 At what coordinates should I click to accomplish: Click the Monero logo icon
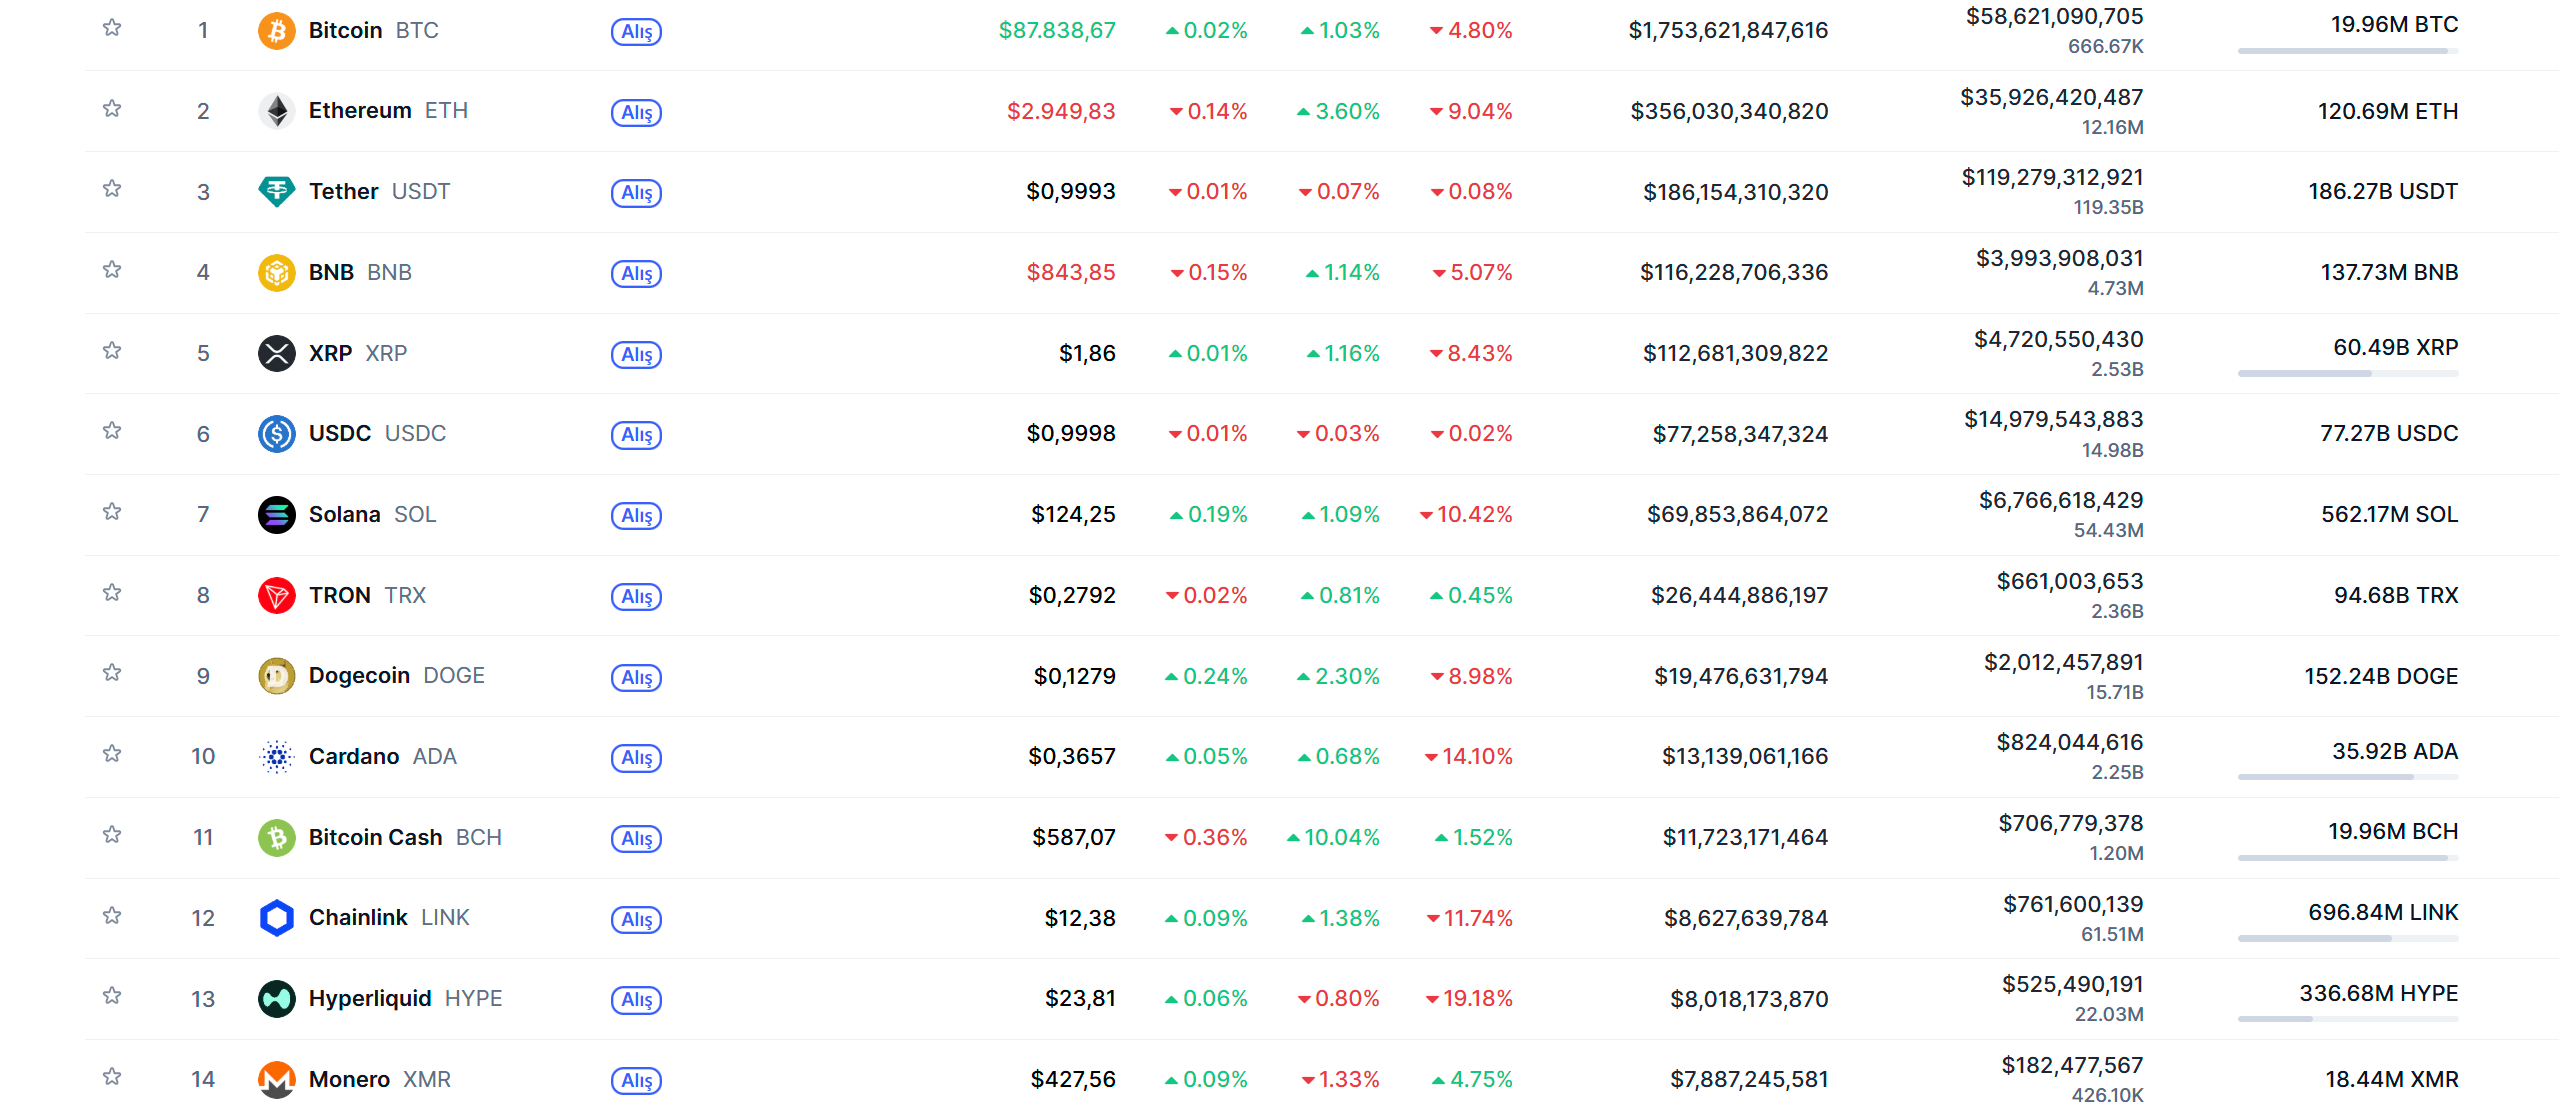[276, 1079]
